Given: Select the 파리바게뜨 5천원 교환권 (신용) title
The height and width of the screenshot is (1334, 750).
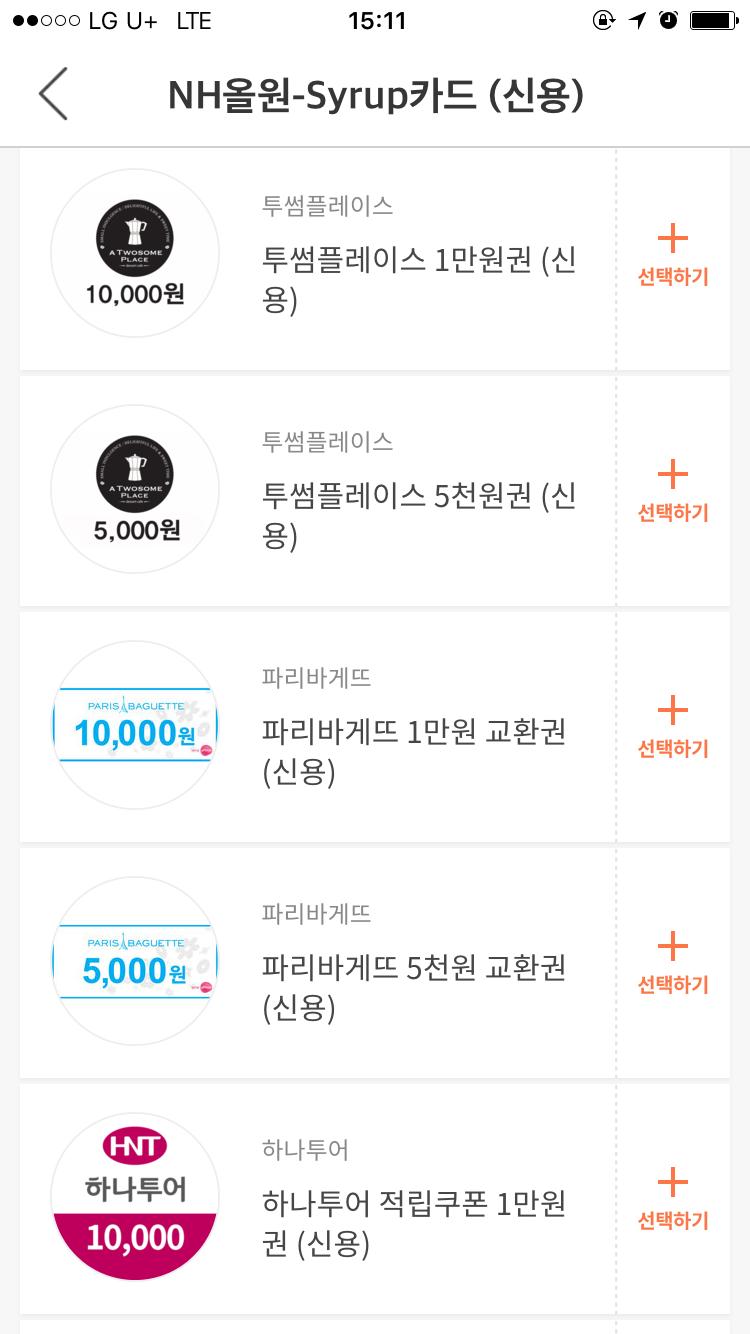Looking at the screenshot, I should [x=413, y=988].
